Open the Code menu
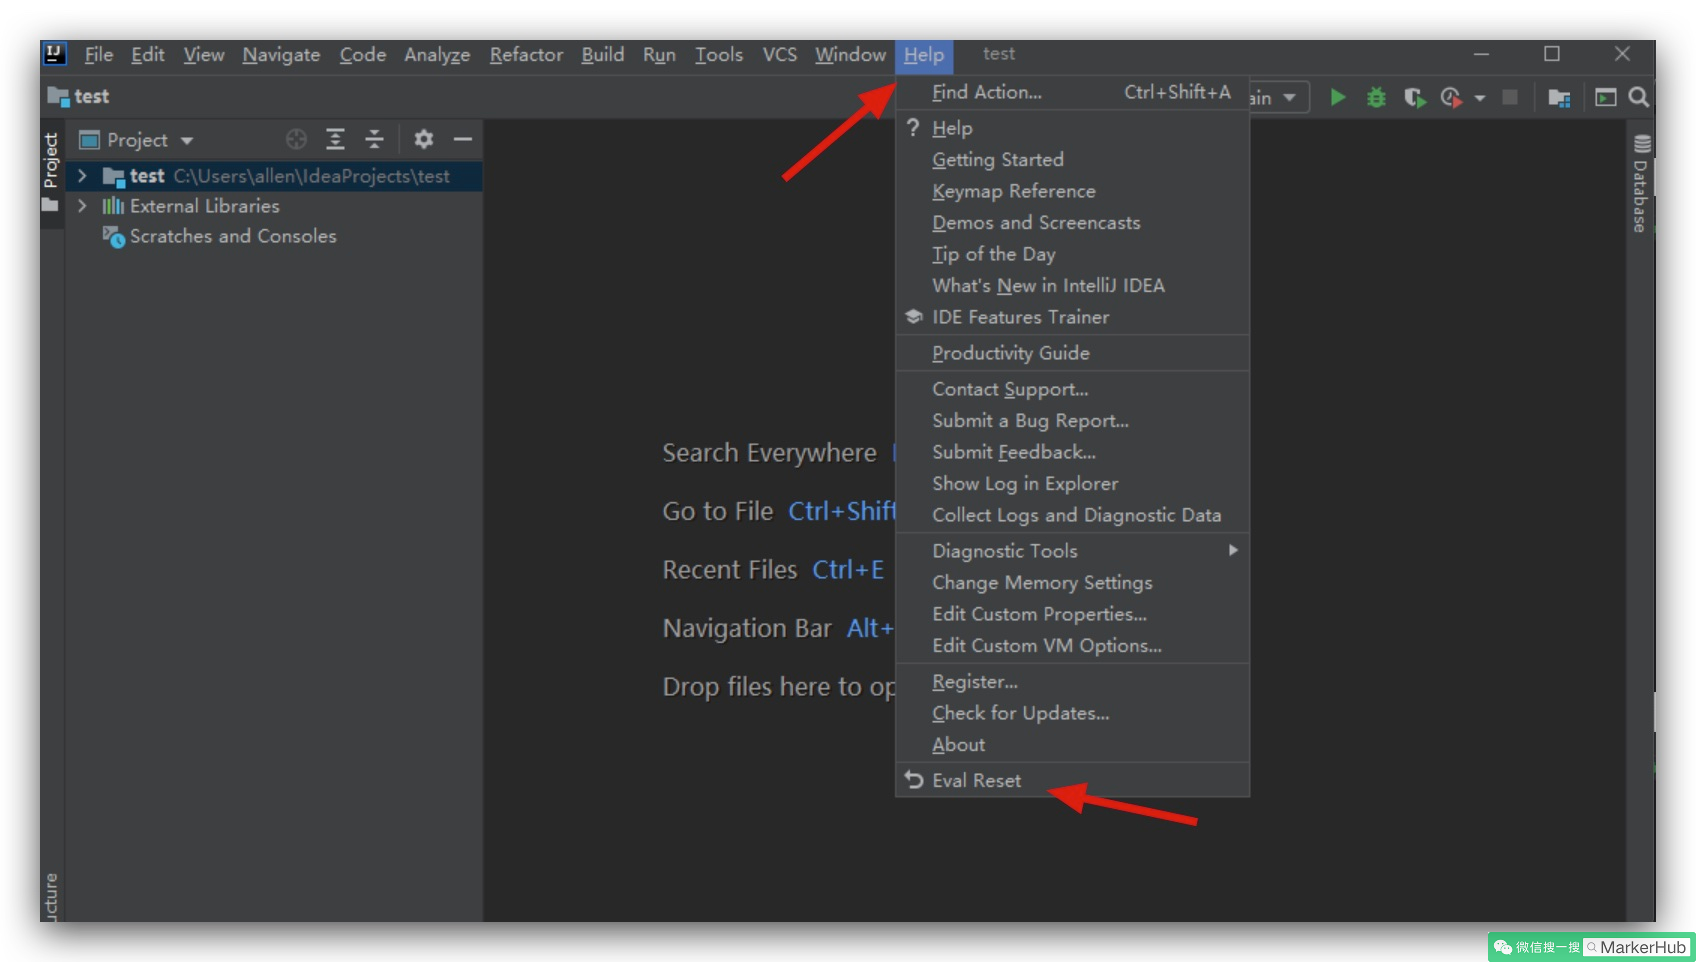1696x962 pixels. point(362,55)
